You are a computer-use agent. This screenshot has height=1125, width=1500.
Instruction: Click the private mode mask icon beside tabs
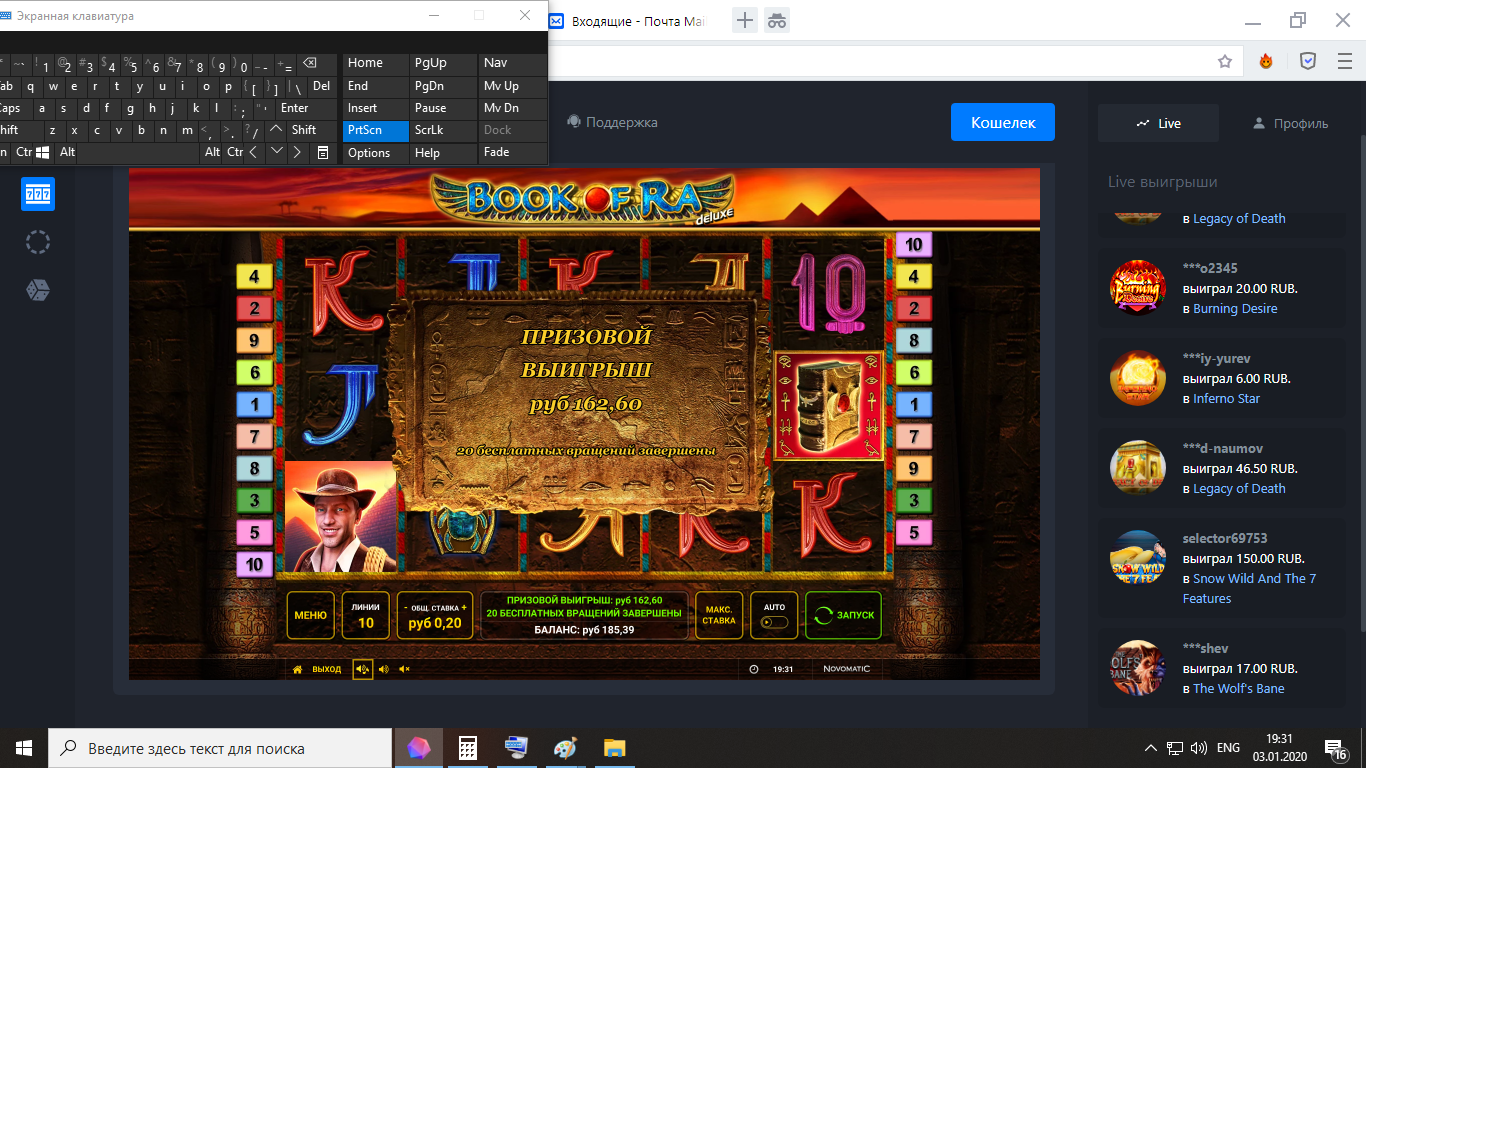coord(777,20)
